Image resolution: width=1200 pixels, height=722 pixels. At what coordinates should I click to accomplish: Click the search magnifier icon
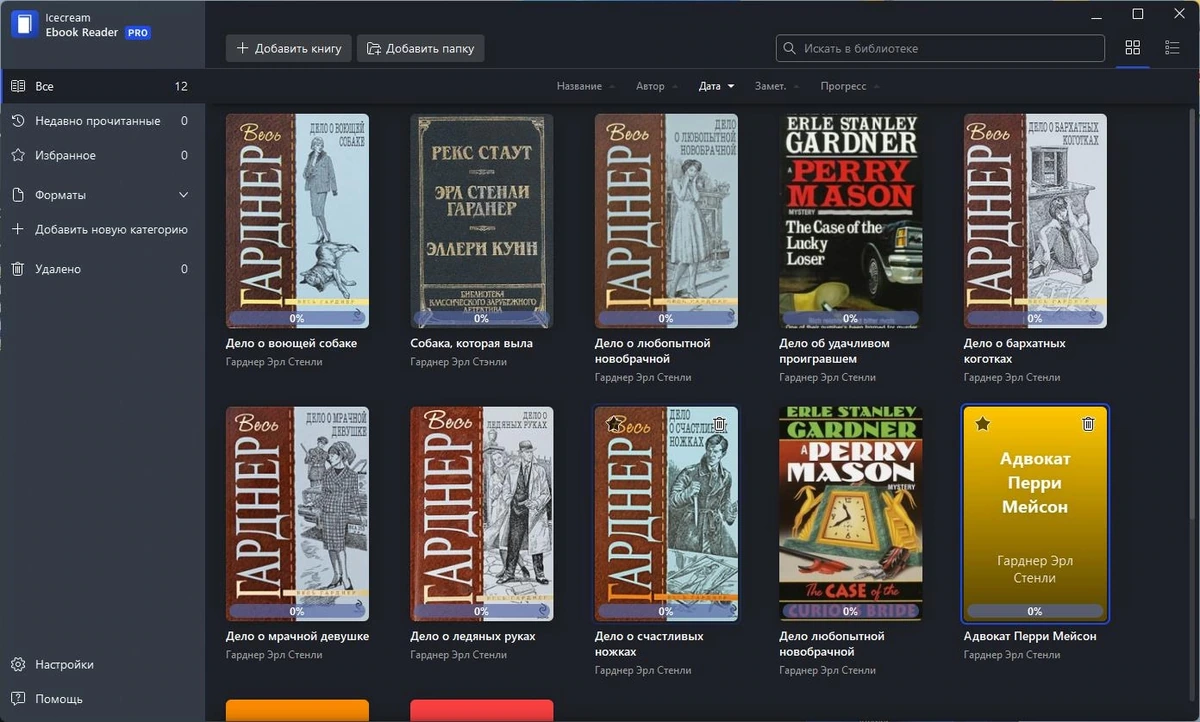[x=791, y=48]
